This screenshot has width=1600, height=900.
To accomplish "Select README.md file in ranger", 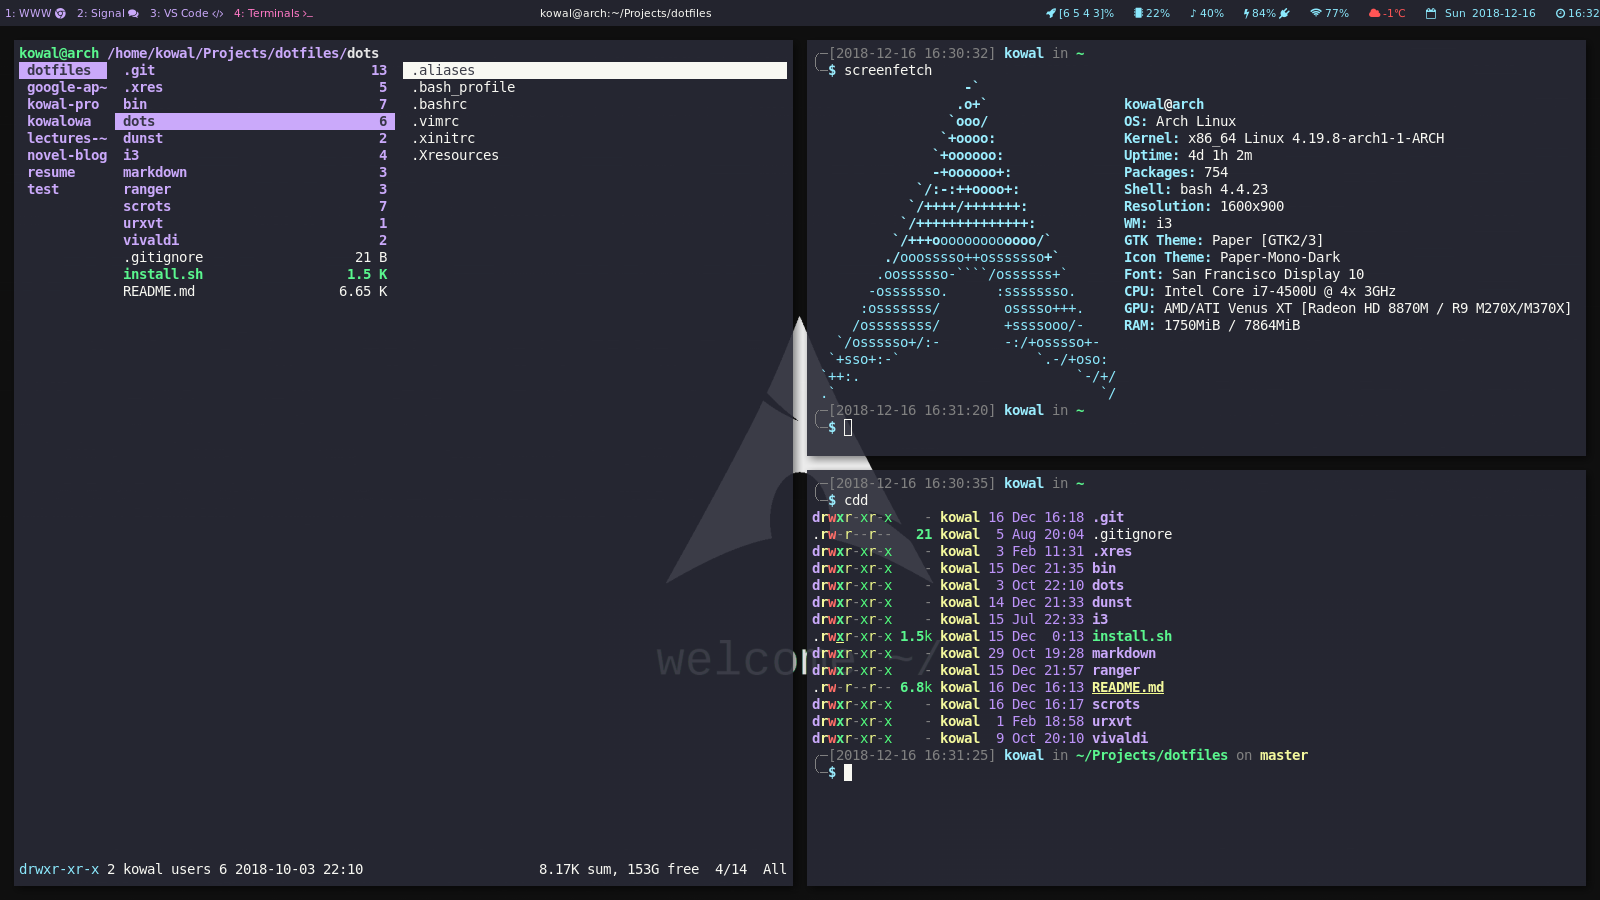I will (x=255, y=291).
